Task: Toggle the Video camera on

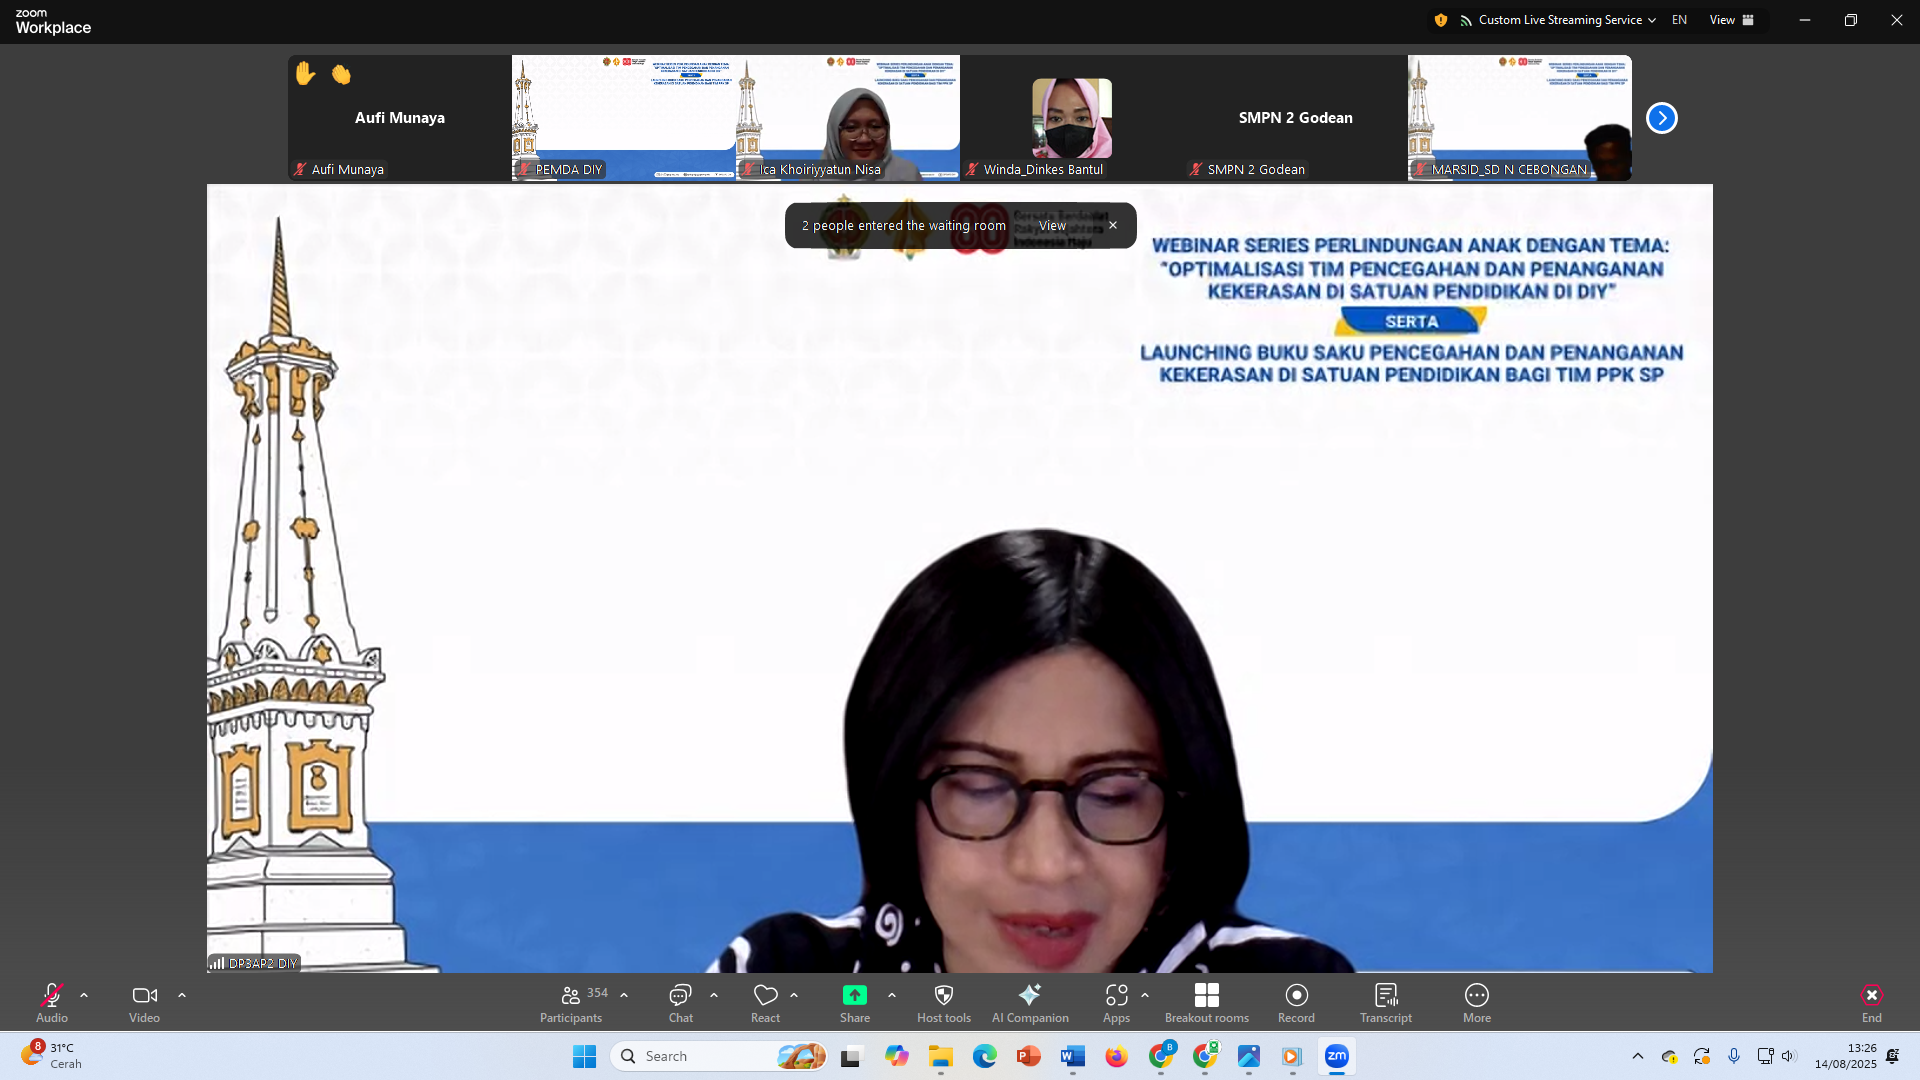Action: click(144, 995)
